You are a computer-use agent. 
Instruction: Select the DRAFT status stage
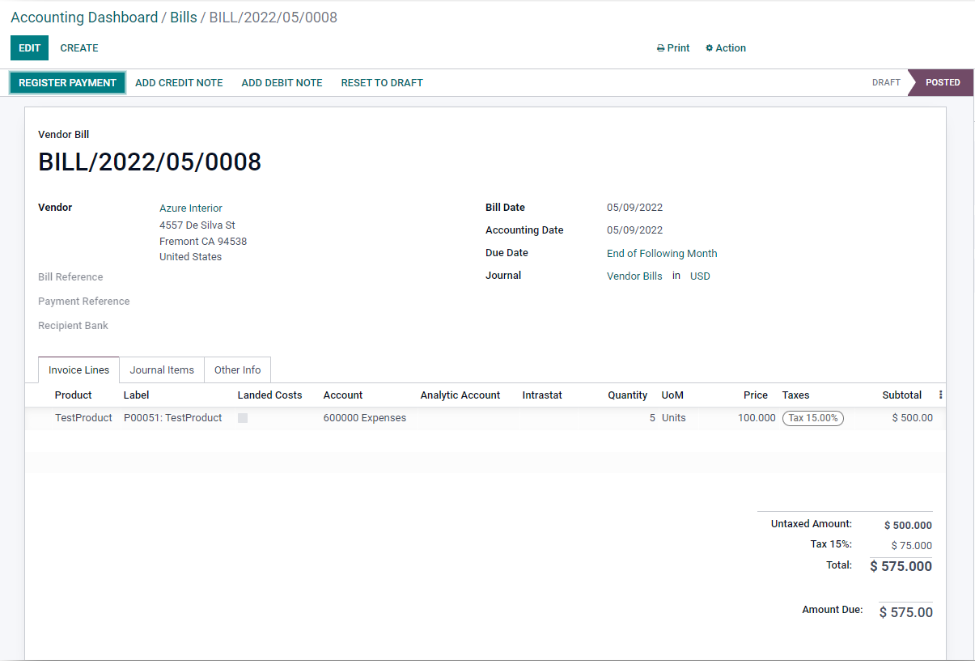(886, 83)
